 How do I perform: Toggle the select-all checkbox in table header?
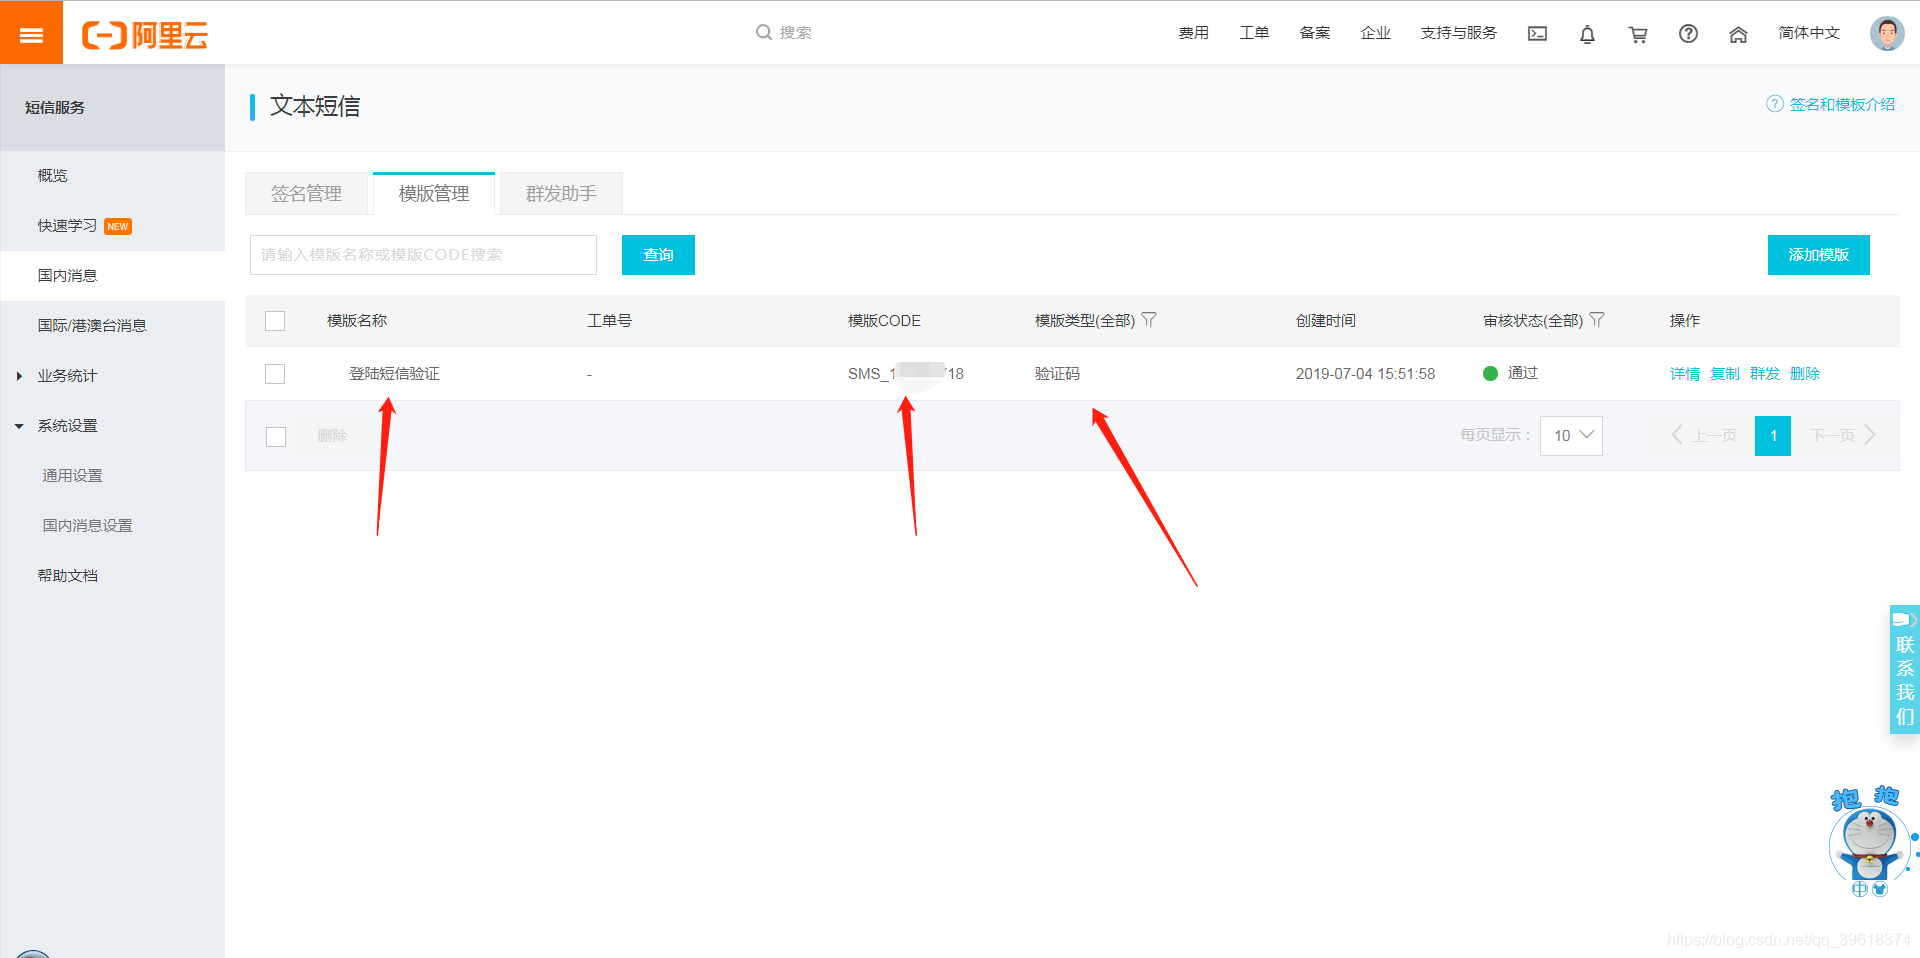275,321
